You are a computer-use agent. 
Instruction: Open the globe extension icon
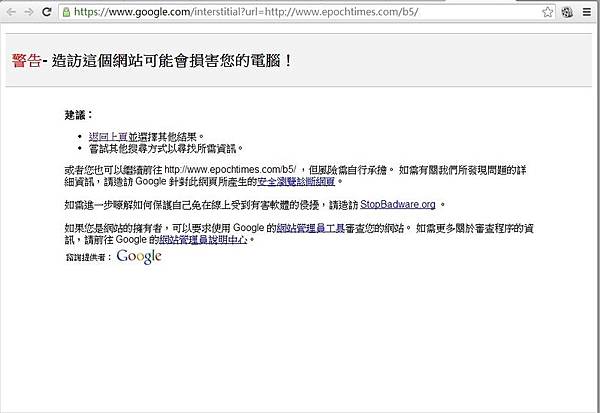point(567,12)
